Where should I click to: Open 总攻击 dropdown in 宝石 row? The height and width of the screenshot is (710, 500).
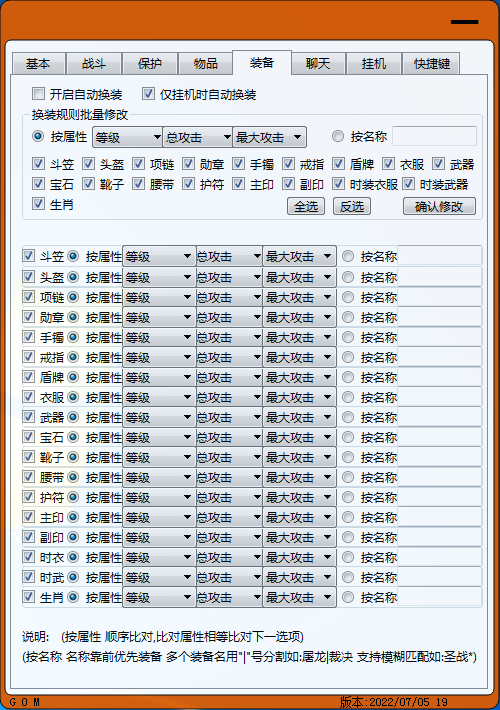pos(229,437)
